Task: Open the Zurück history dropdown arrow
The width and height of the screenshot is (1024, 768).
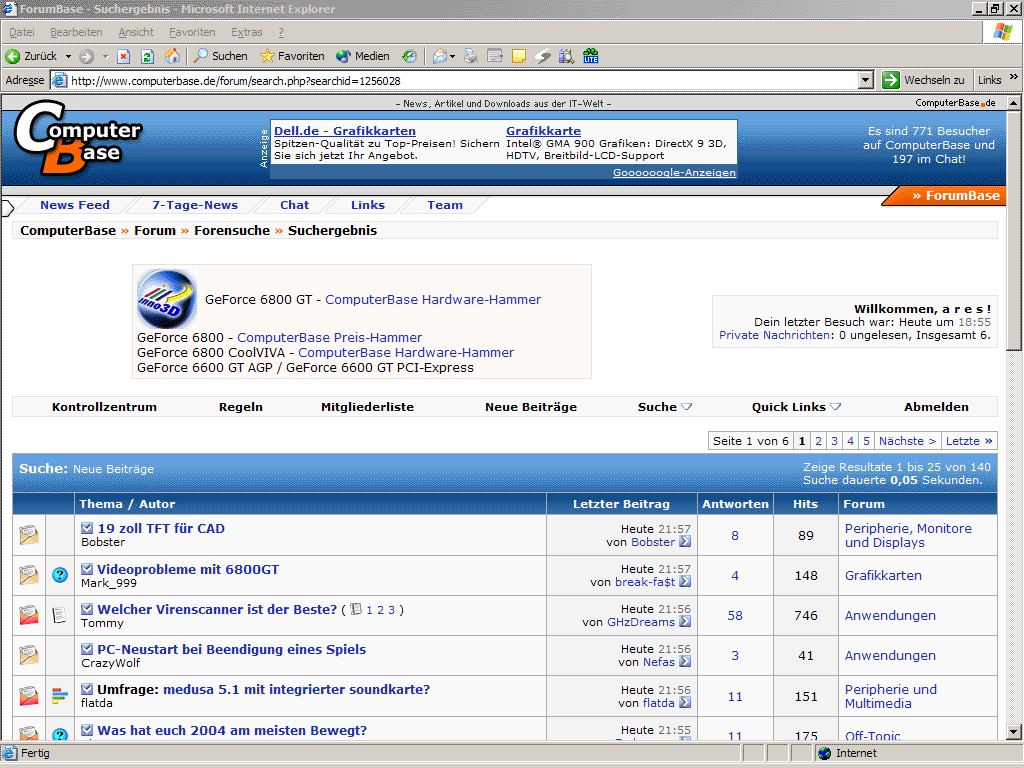Action: pos(68,57)
